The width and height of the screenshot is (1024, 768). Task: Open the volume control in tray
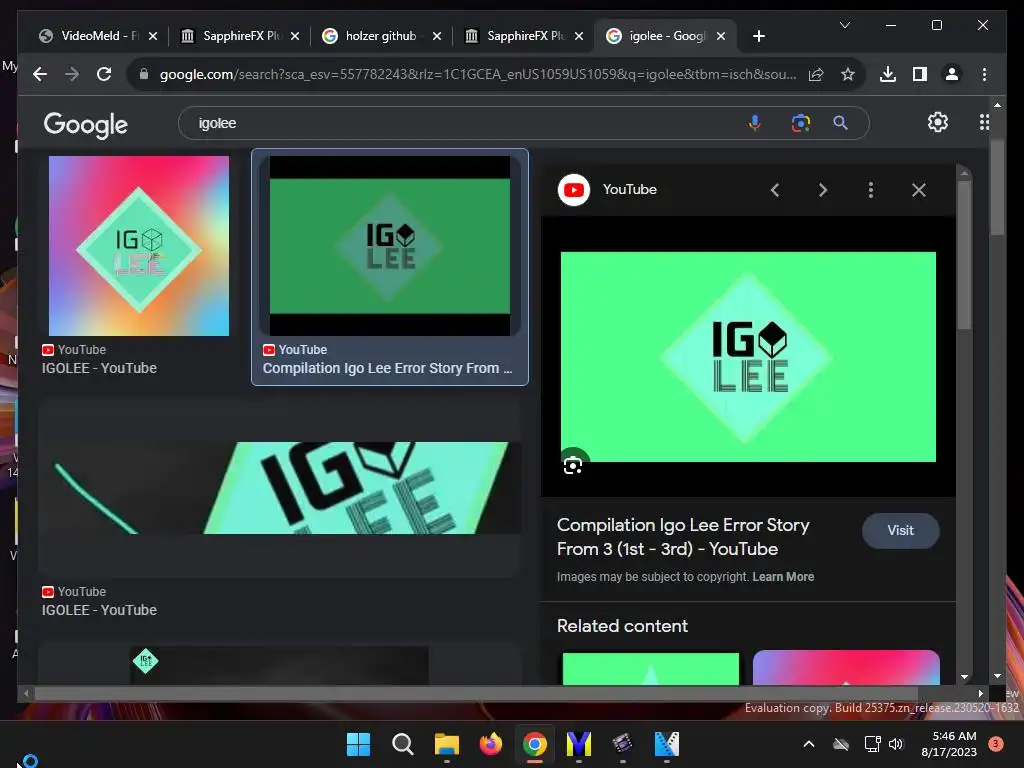[x=896, y=744]
